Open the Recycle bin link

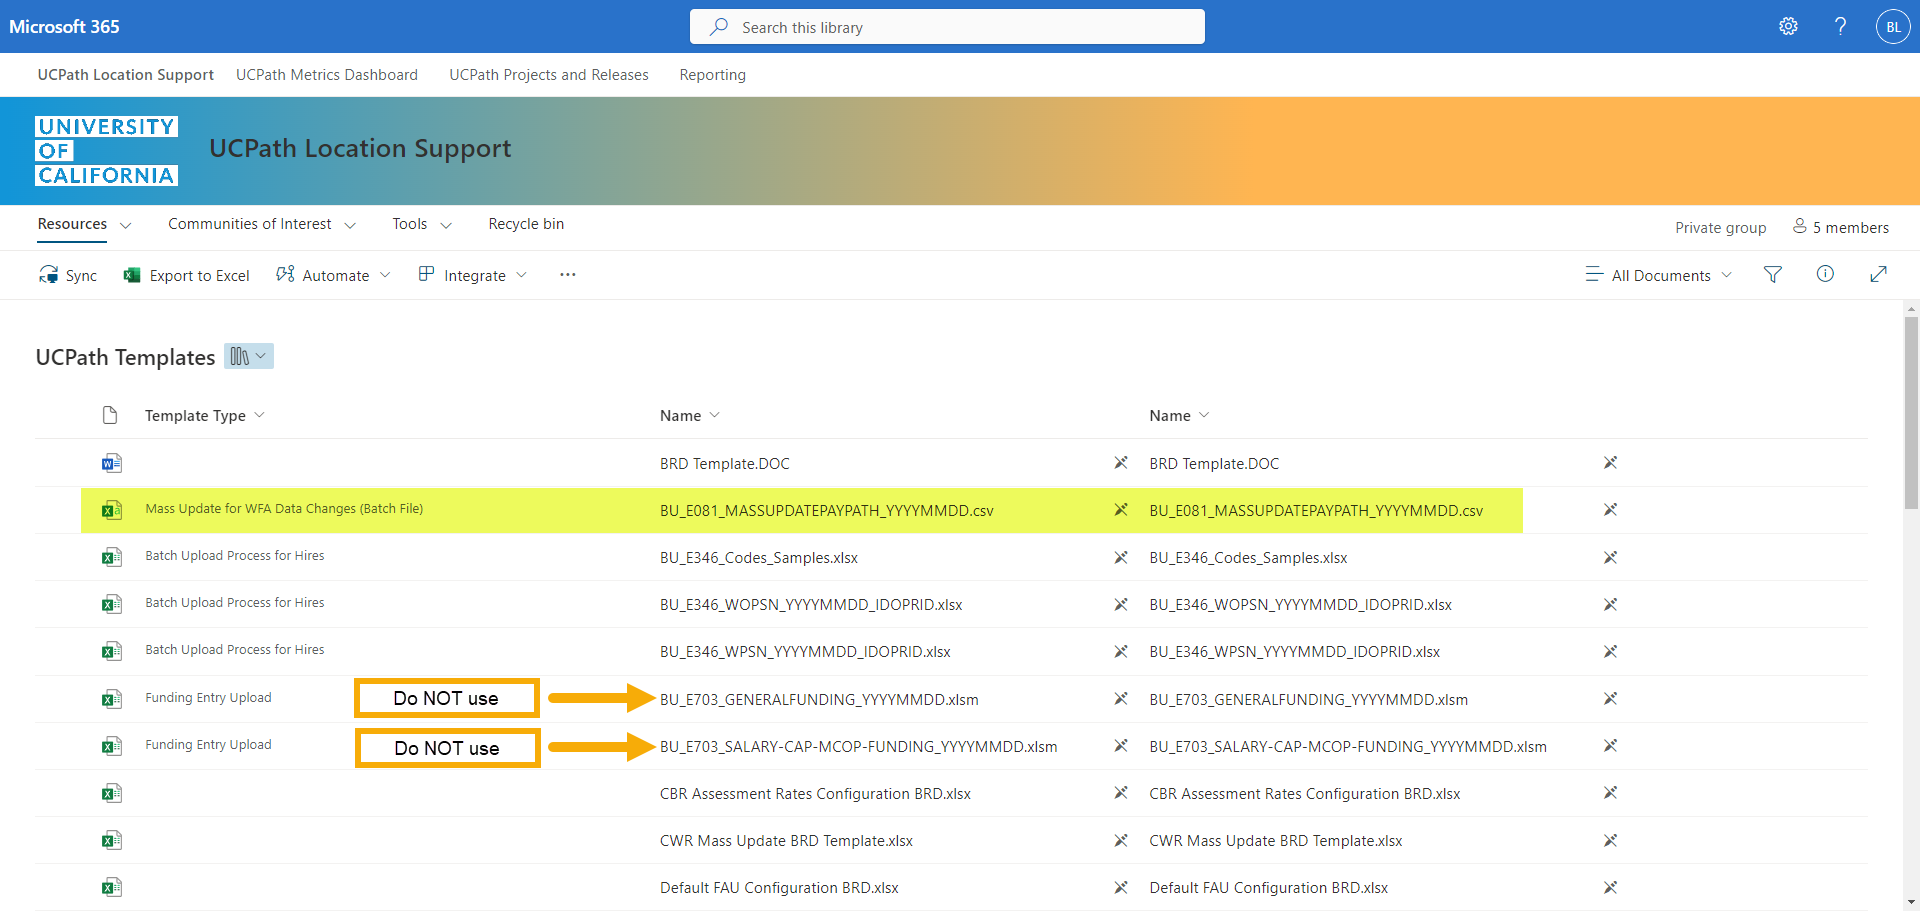(526, 224)
